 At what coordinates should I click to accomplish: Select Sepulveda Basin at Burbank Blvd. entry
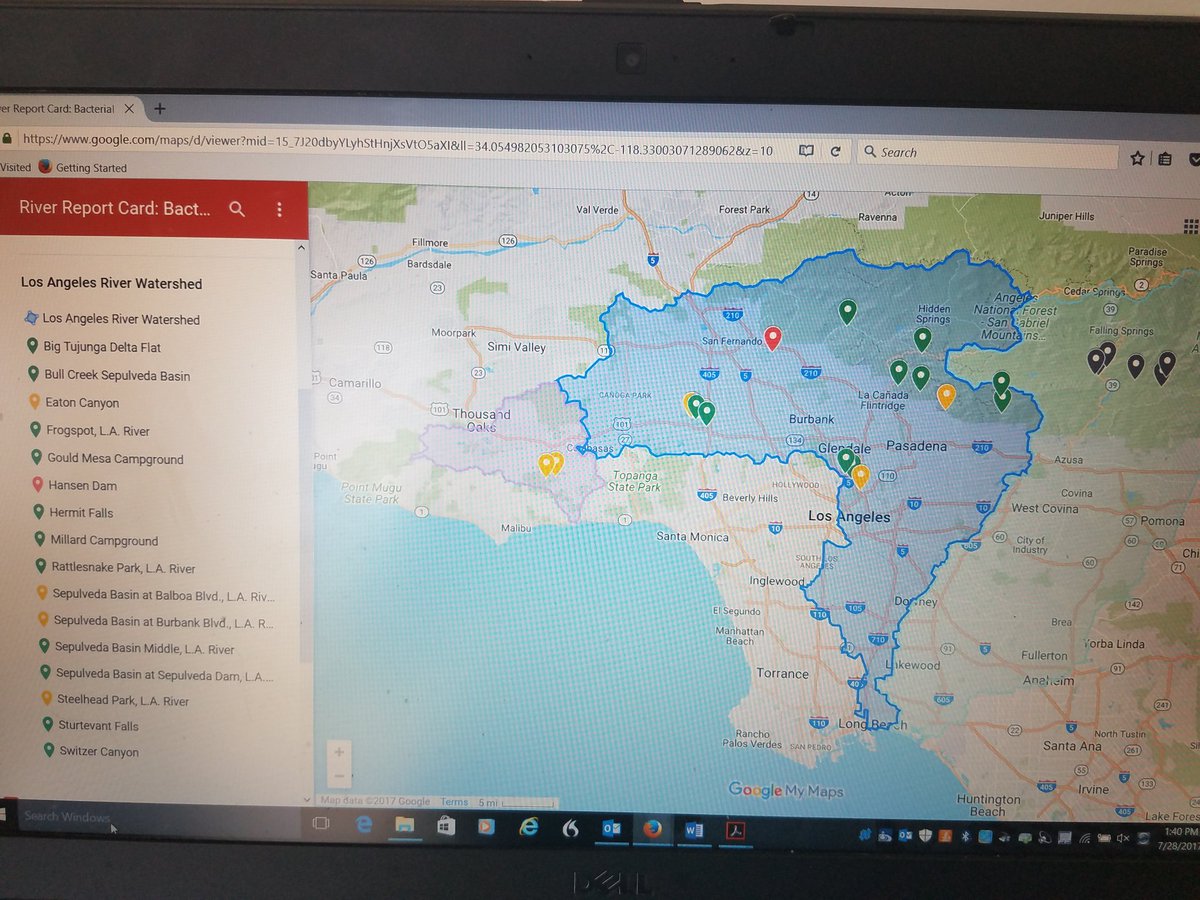tap(155, 622)
